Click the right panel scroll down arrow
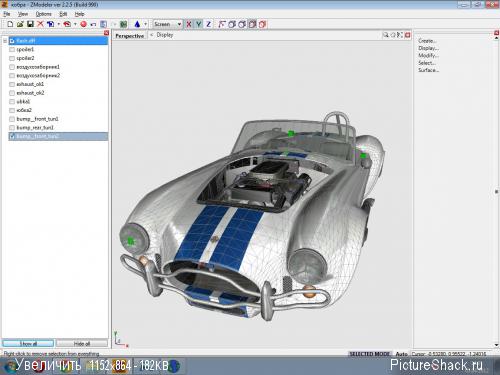This screenshot has height=375, width=500. 496,345
